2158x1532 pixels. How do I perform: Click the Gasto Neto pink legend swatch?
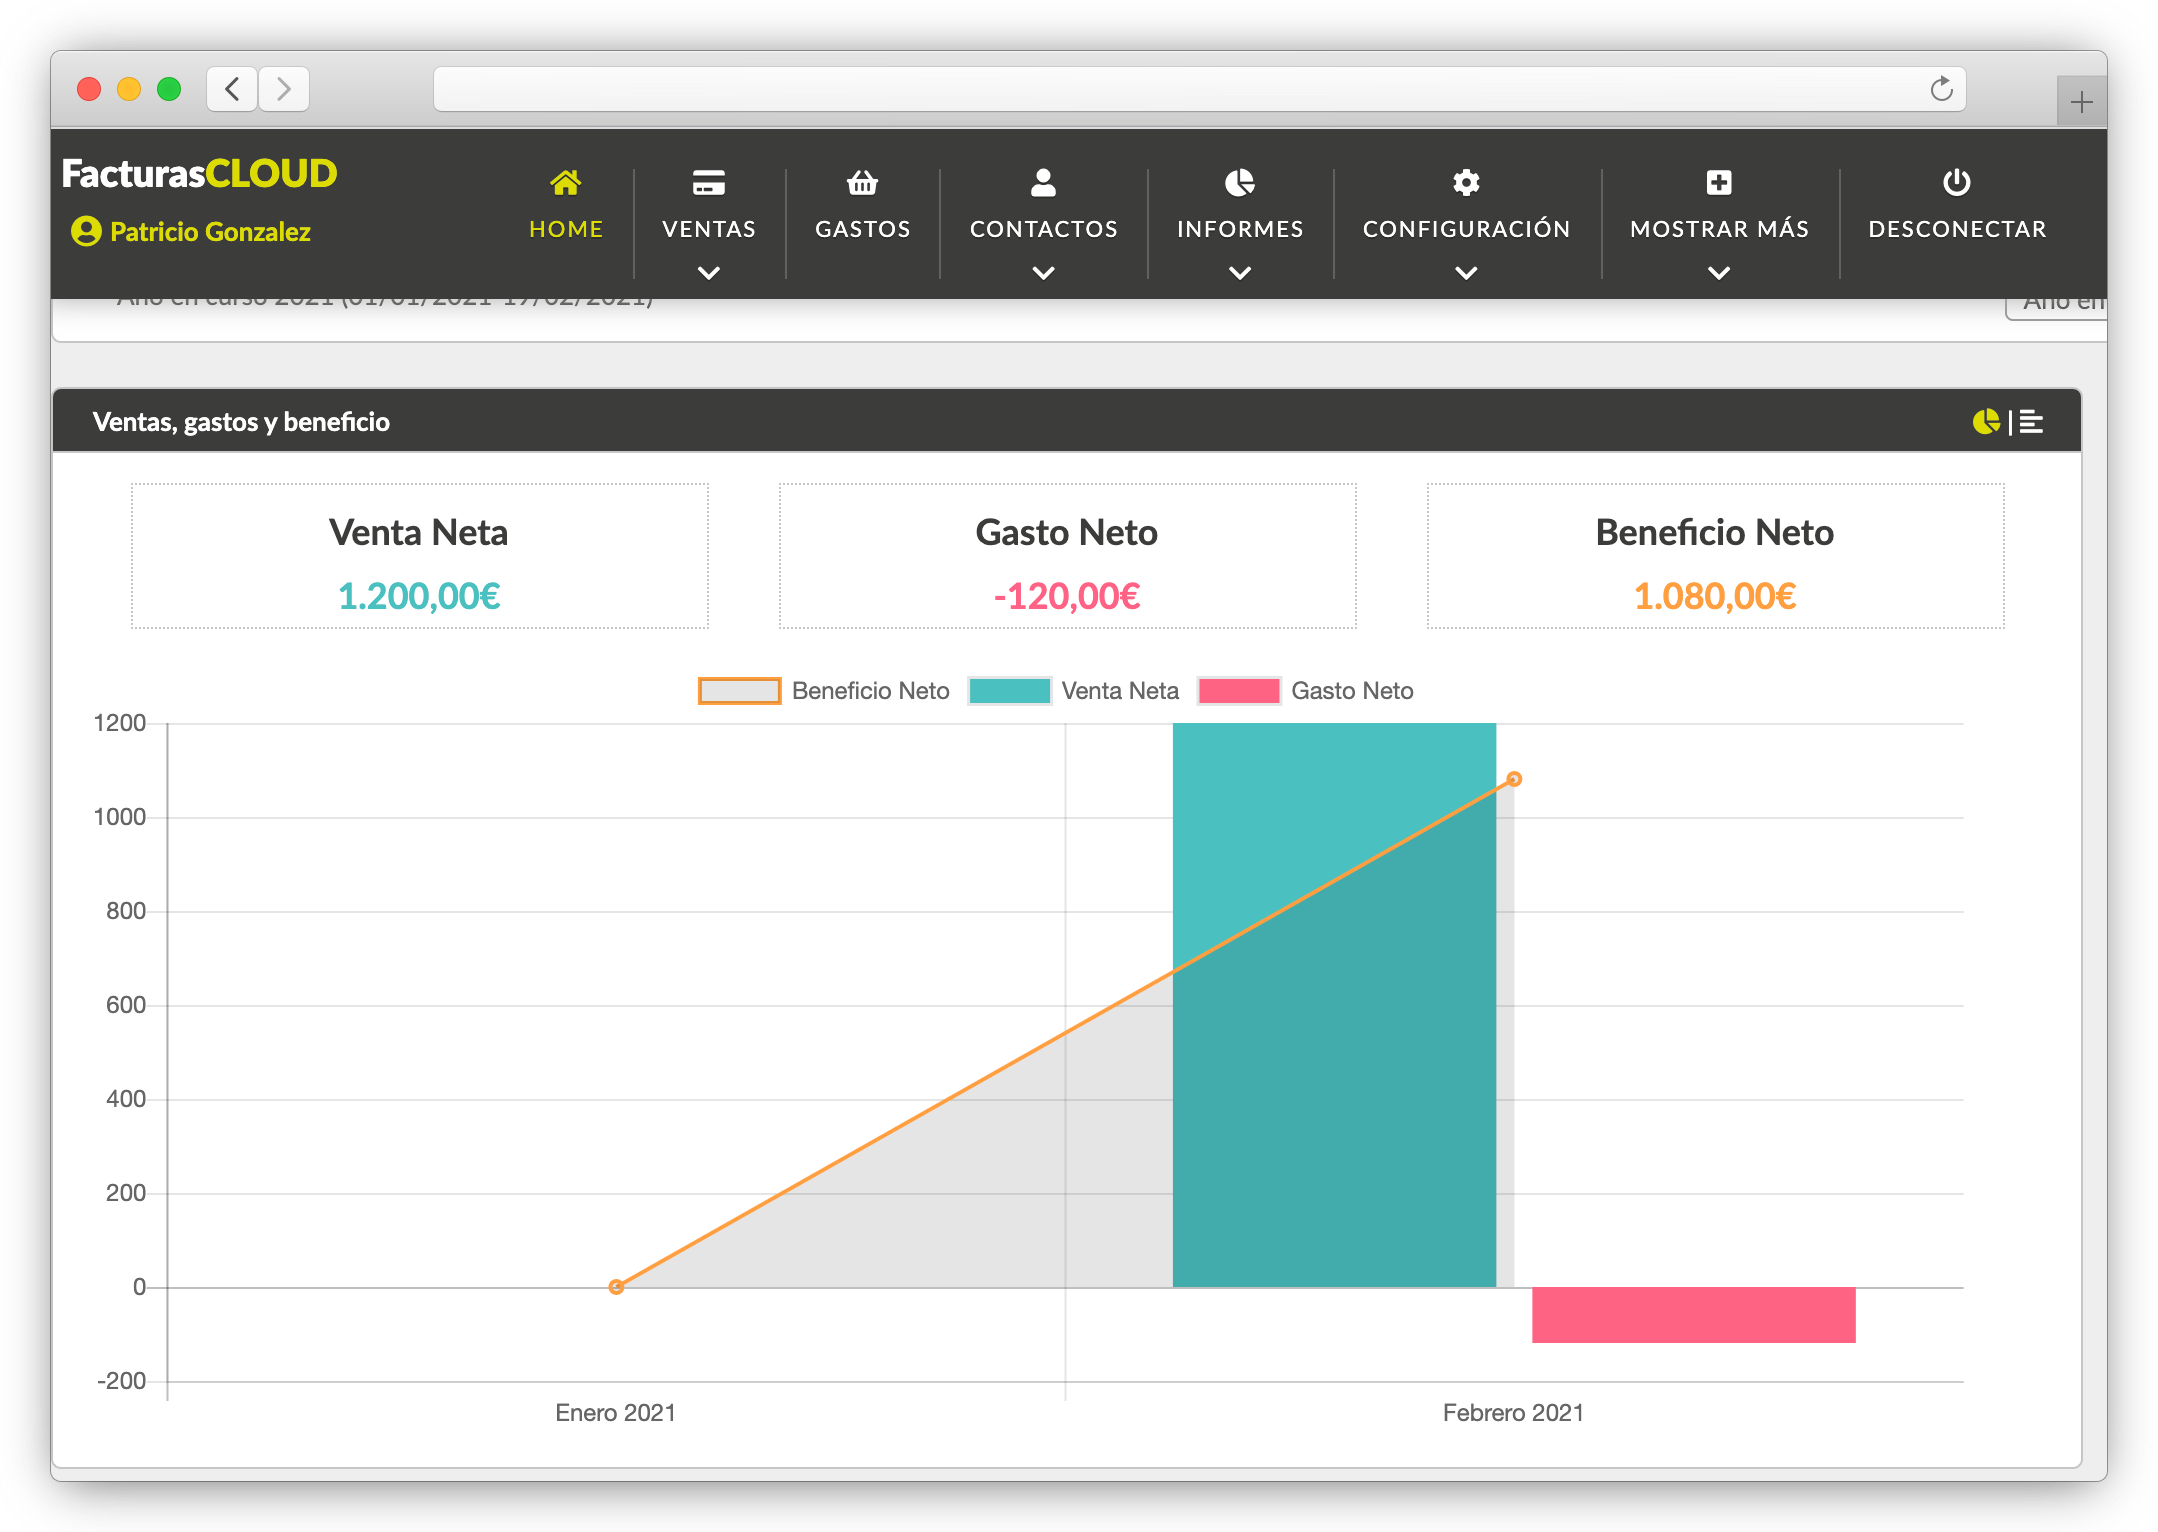tap(1239, 691)
